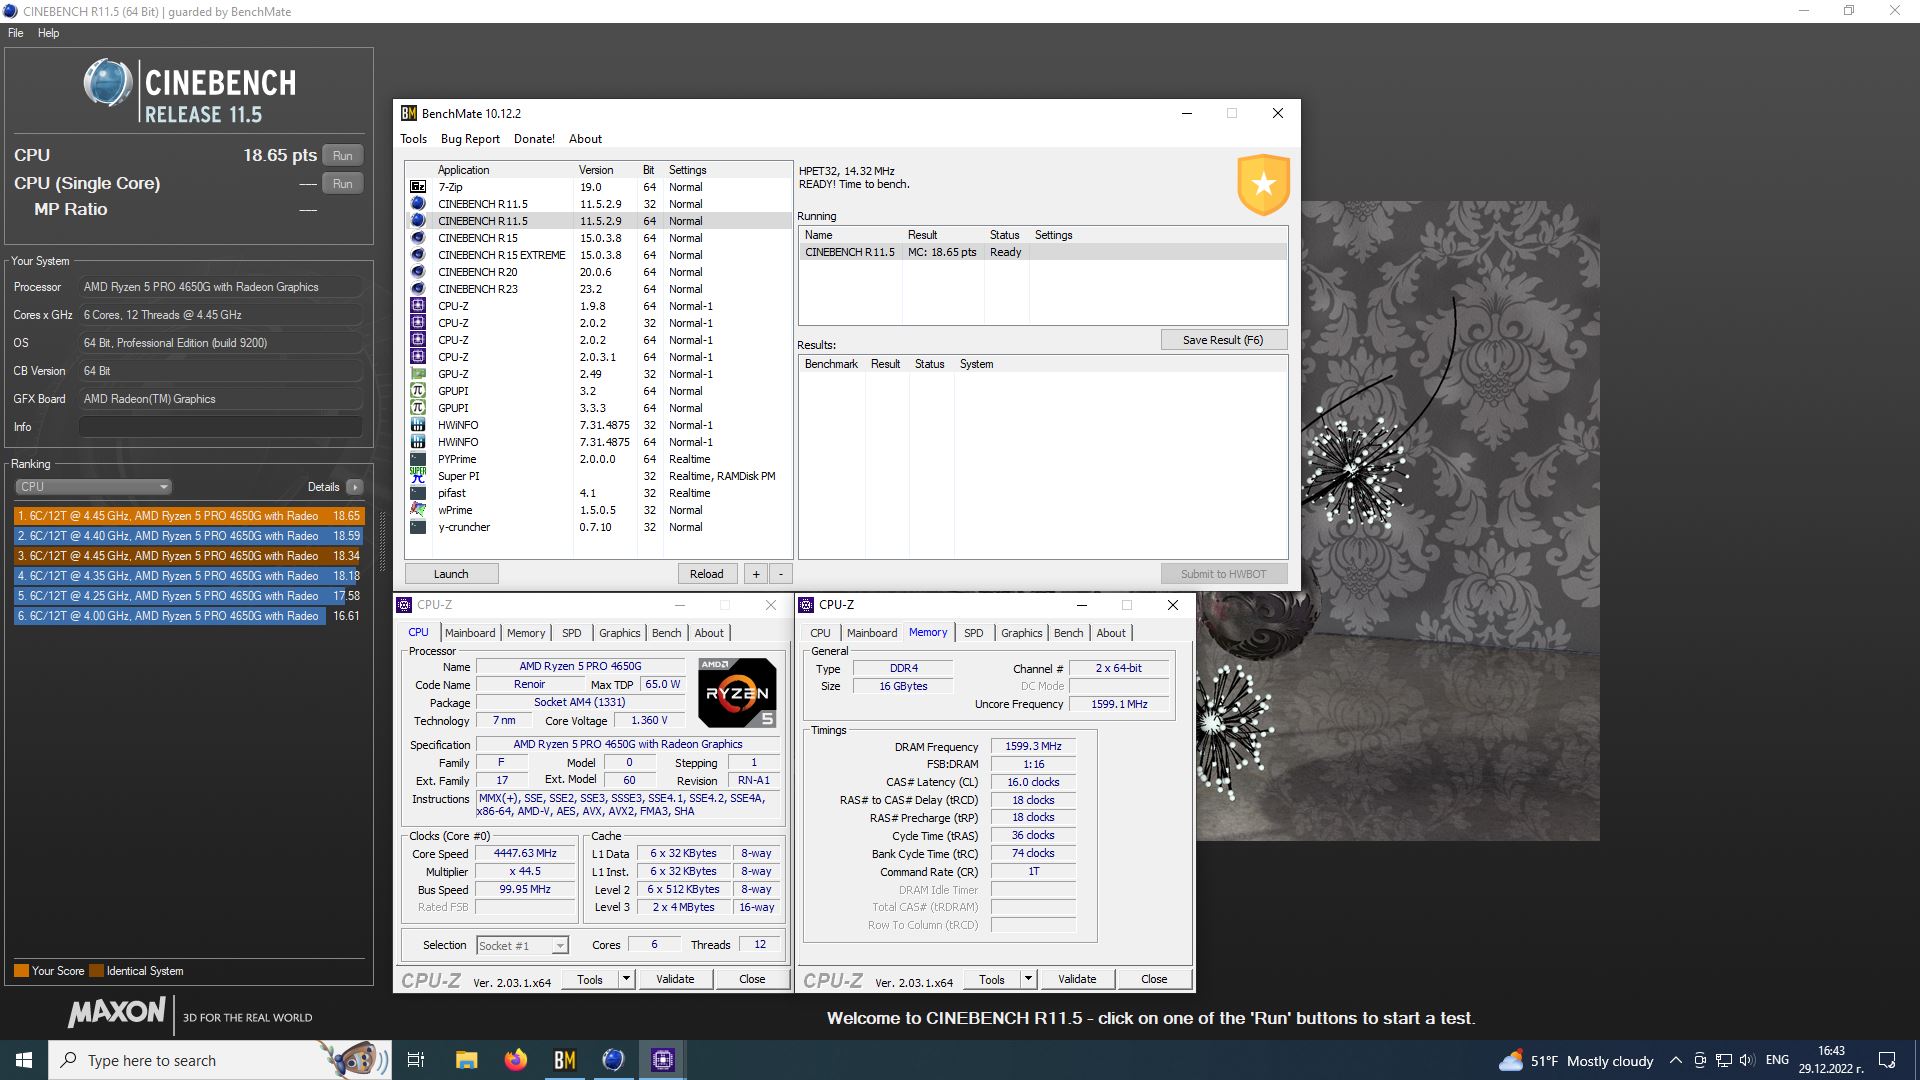
Task: Click the weather widget in taskbar
Action: click(1576, 1060)
